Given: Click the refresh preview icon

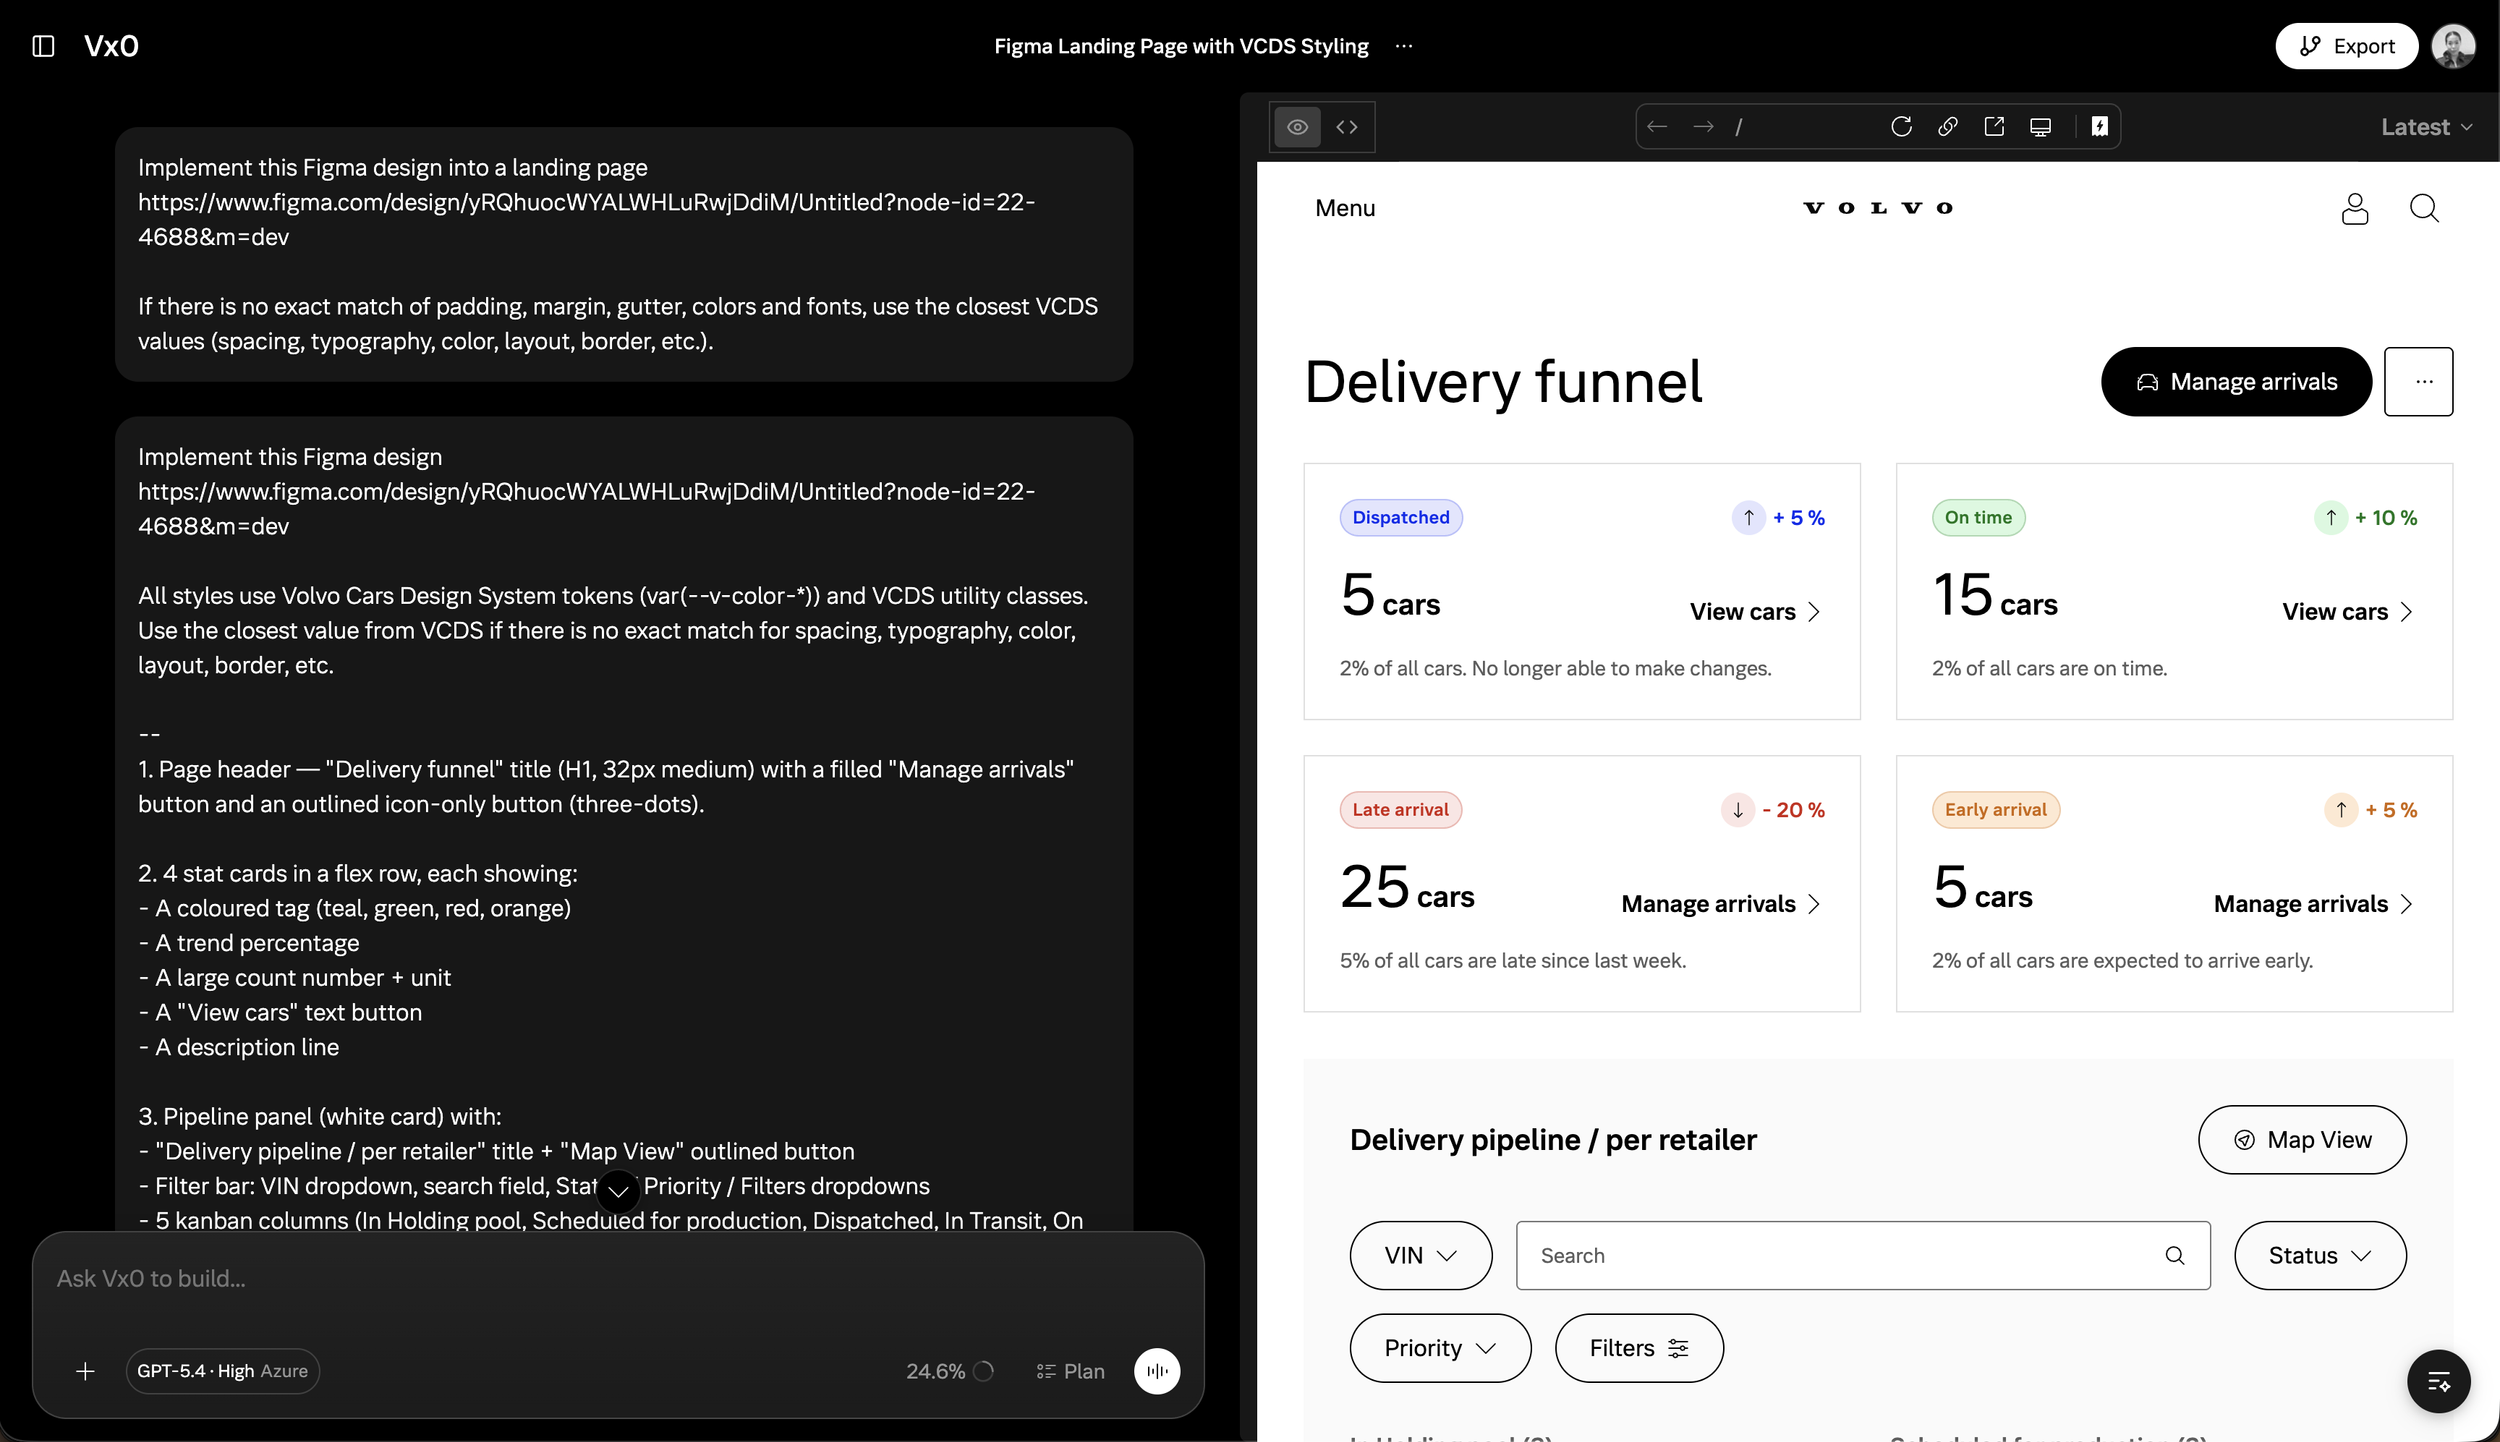Looking at the screenshot, I should click(x=1901, y=127).
